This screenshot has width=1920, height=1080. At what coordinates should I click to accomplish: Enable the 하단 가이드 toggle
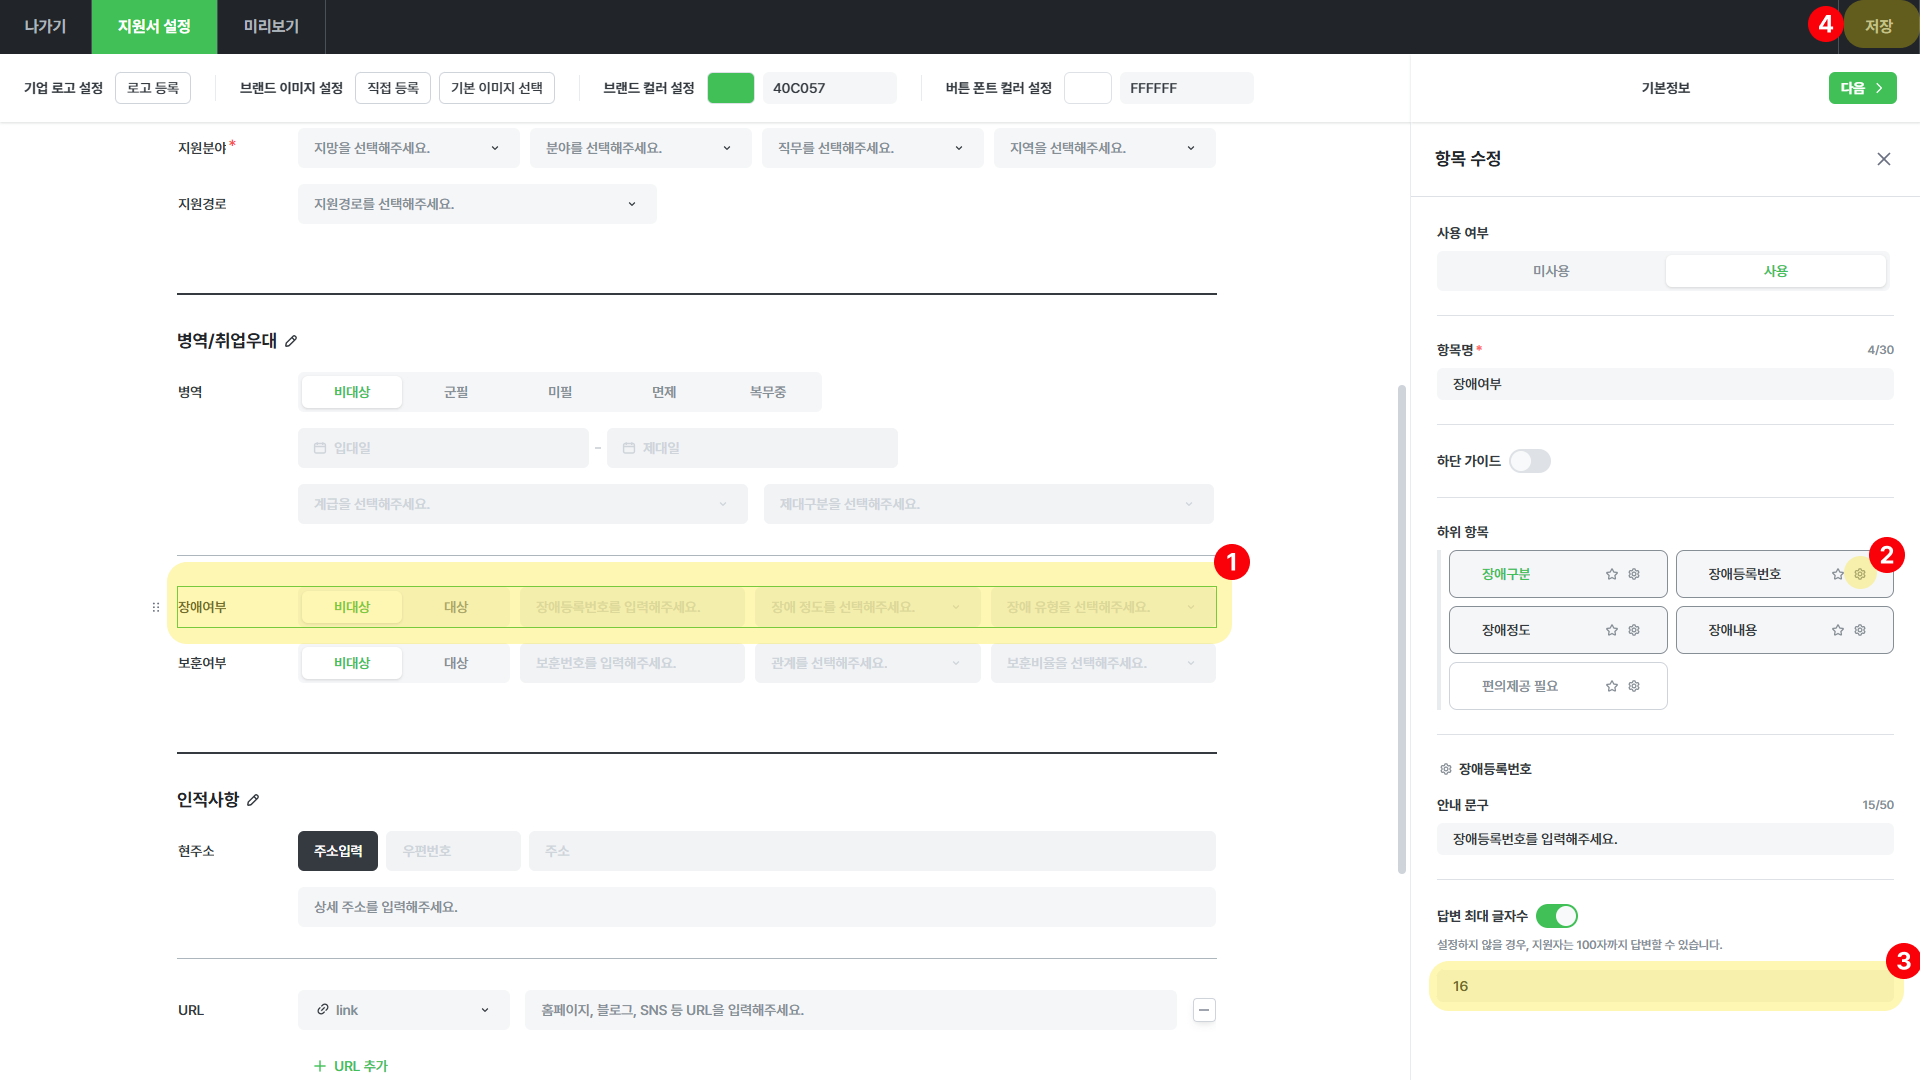(1529, 461)
